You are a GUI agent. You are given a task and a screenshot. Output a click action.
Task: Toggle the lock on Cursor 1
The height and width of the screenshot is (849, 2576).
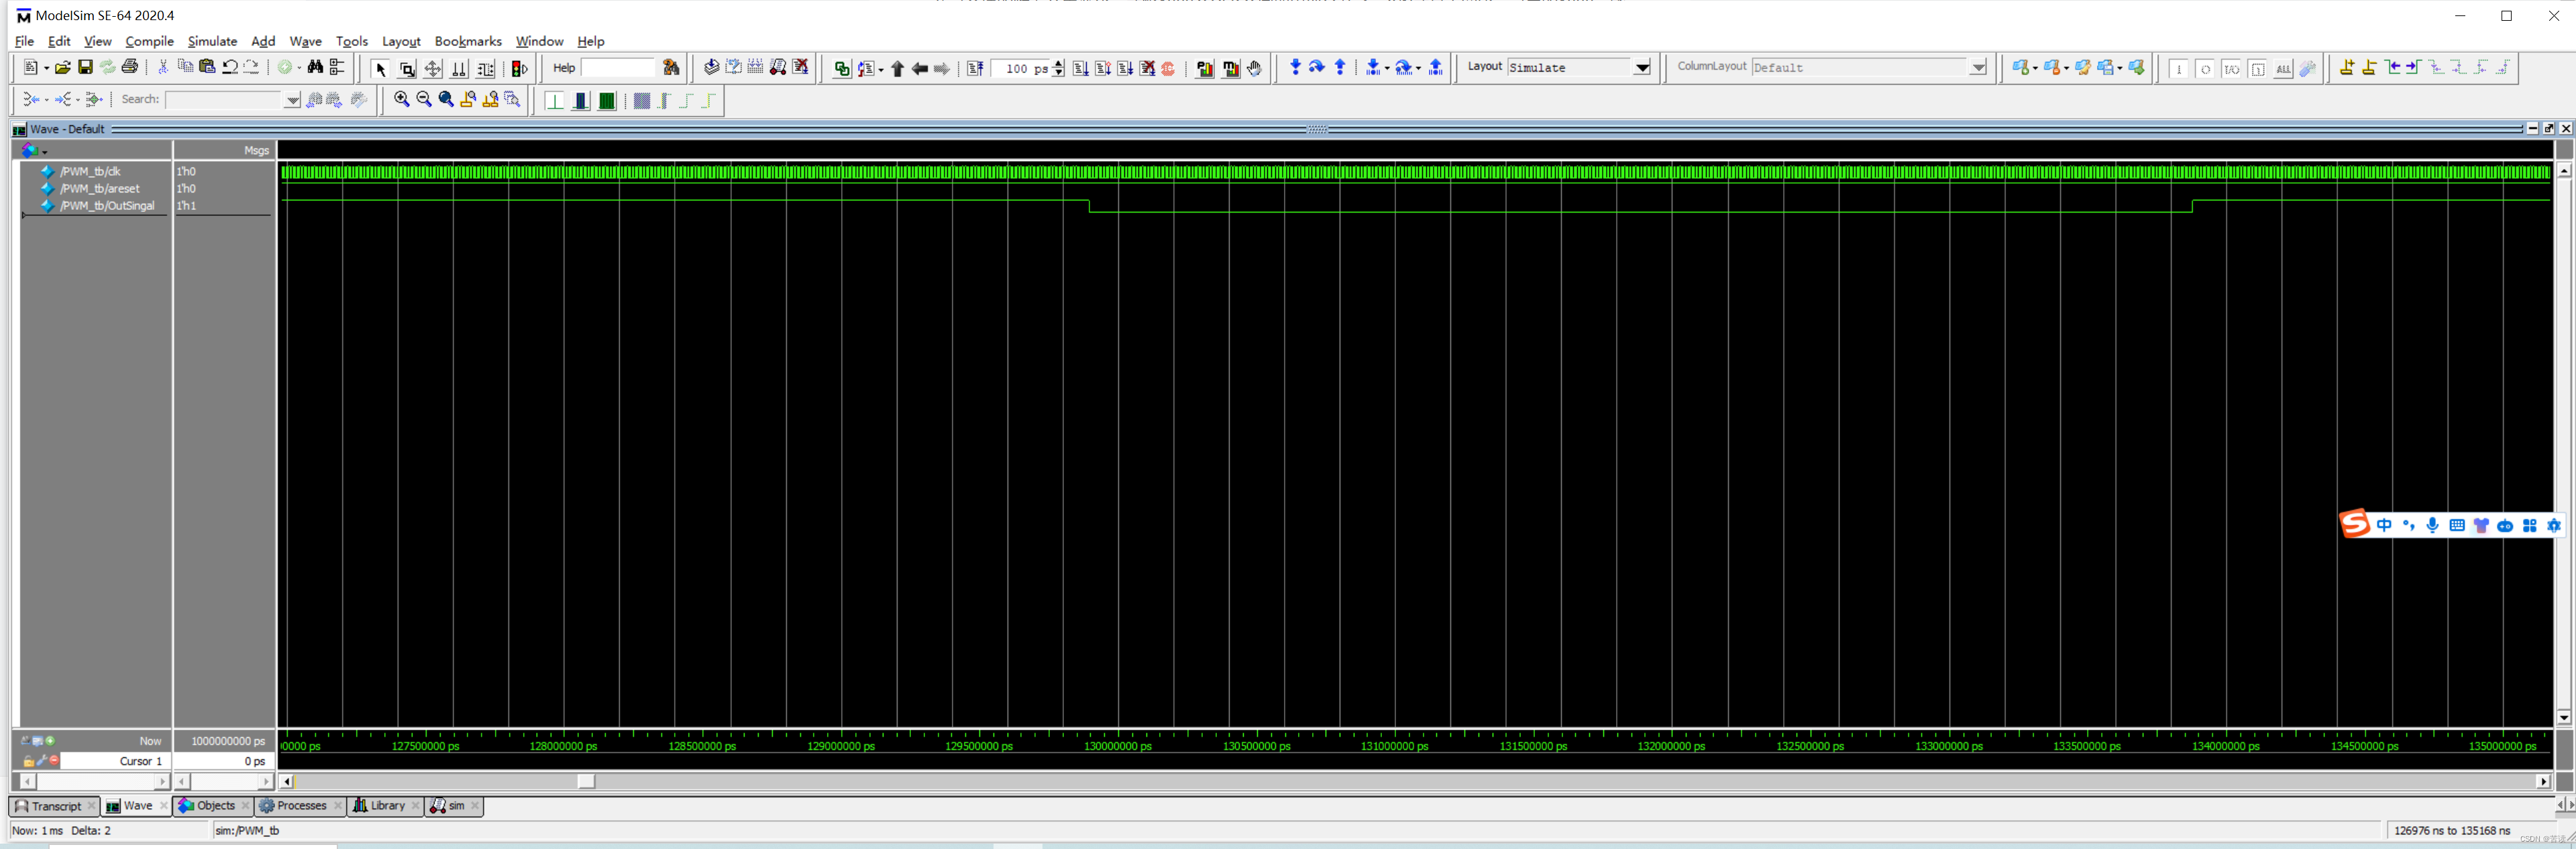(29, 761)
